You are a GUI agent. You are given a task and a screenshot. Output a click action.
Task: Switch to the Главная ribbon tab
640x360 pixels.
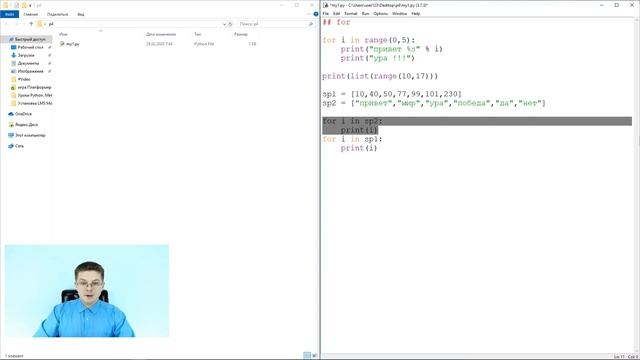pyautogui.click(x=31, y=14)
